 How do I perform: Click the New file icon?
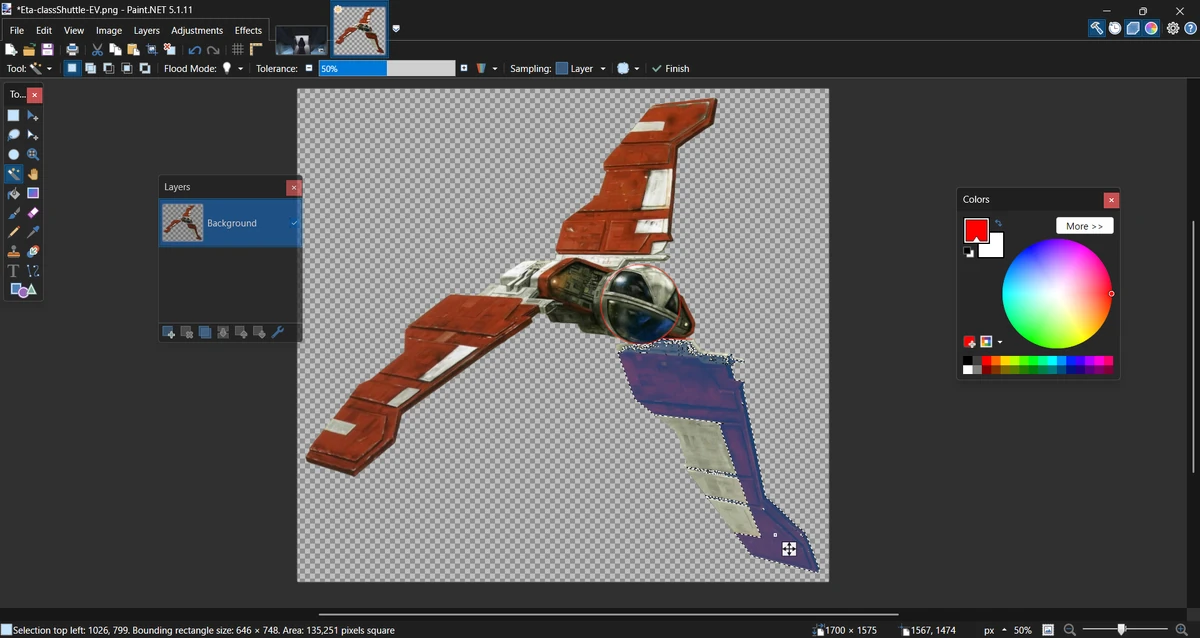pyautogui.click(x=11, y=49)
